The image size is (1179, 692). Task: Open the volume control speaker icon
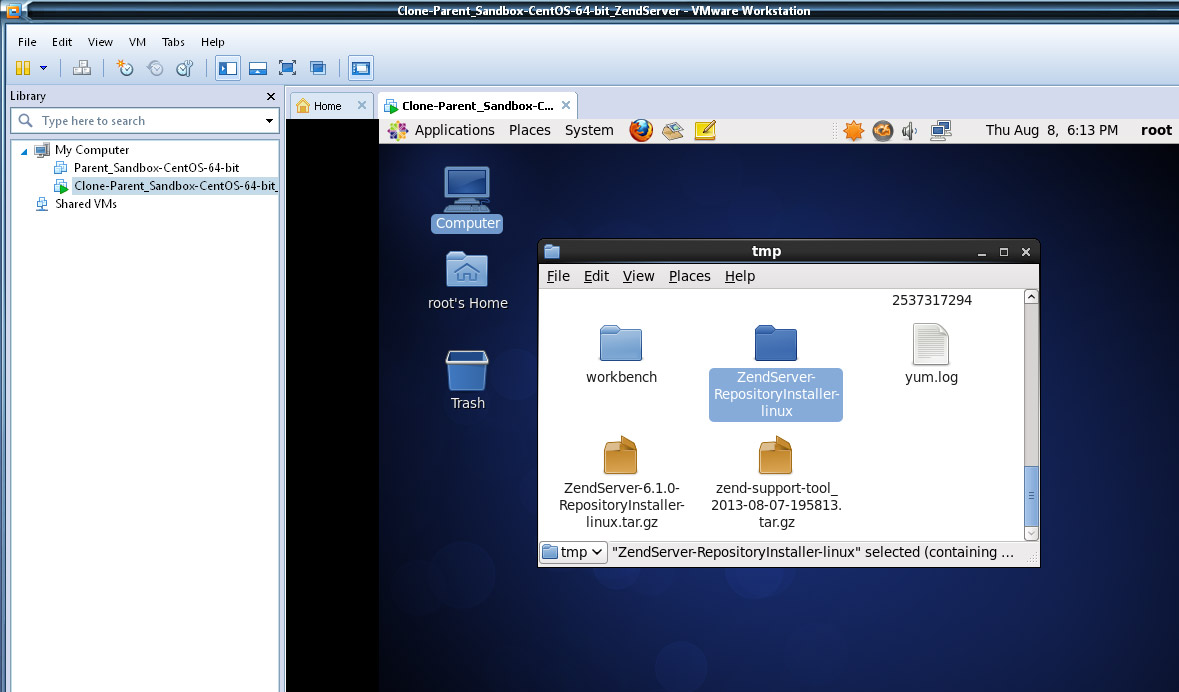(x=910, y=131)
